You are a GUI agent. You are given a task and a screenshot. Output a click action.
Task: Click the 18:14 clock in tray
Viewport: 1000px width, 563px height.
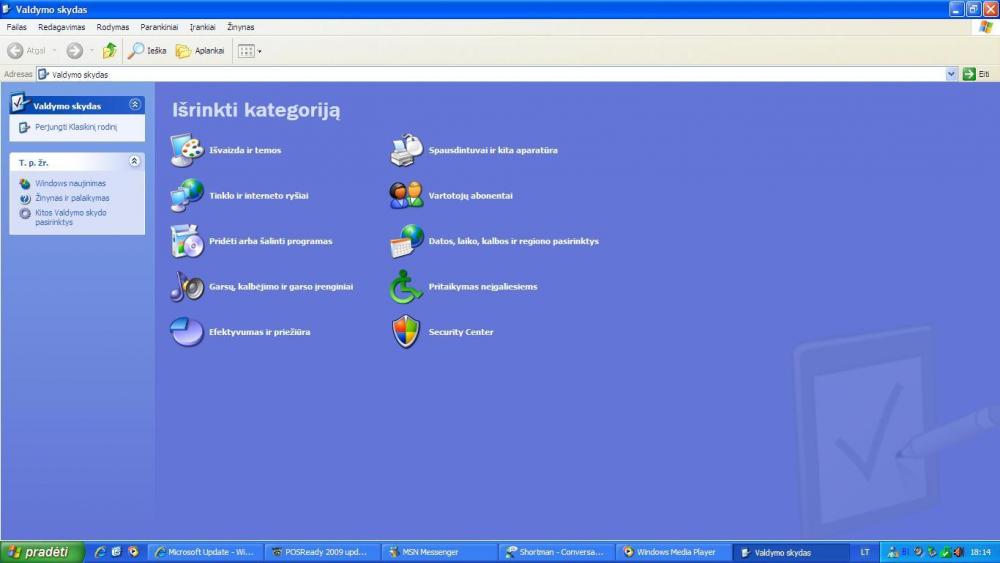click(980, 552)
